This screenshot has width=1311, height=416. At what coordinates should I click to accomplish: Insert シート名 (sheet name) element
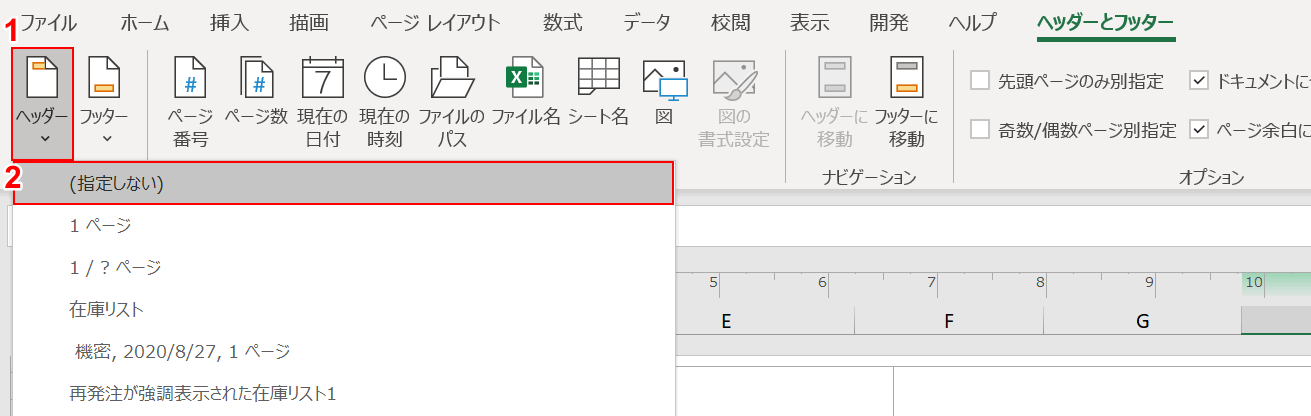(x=598, y=100)
